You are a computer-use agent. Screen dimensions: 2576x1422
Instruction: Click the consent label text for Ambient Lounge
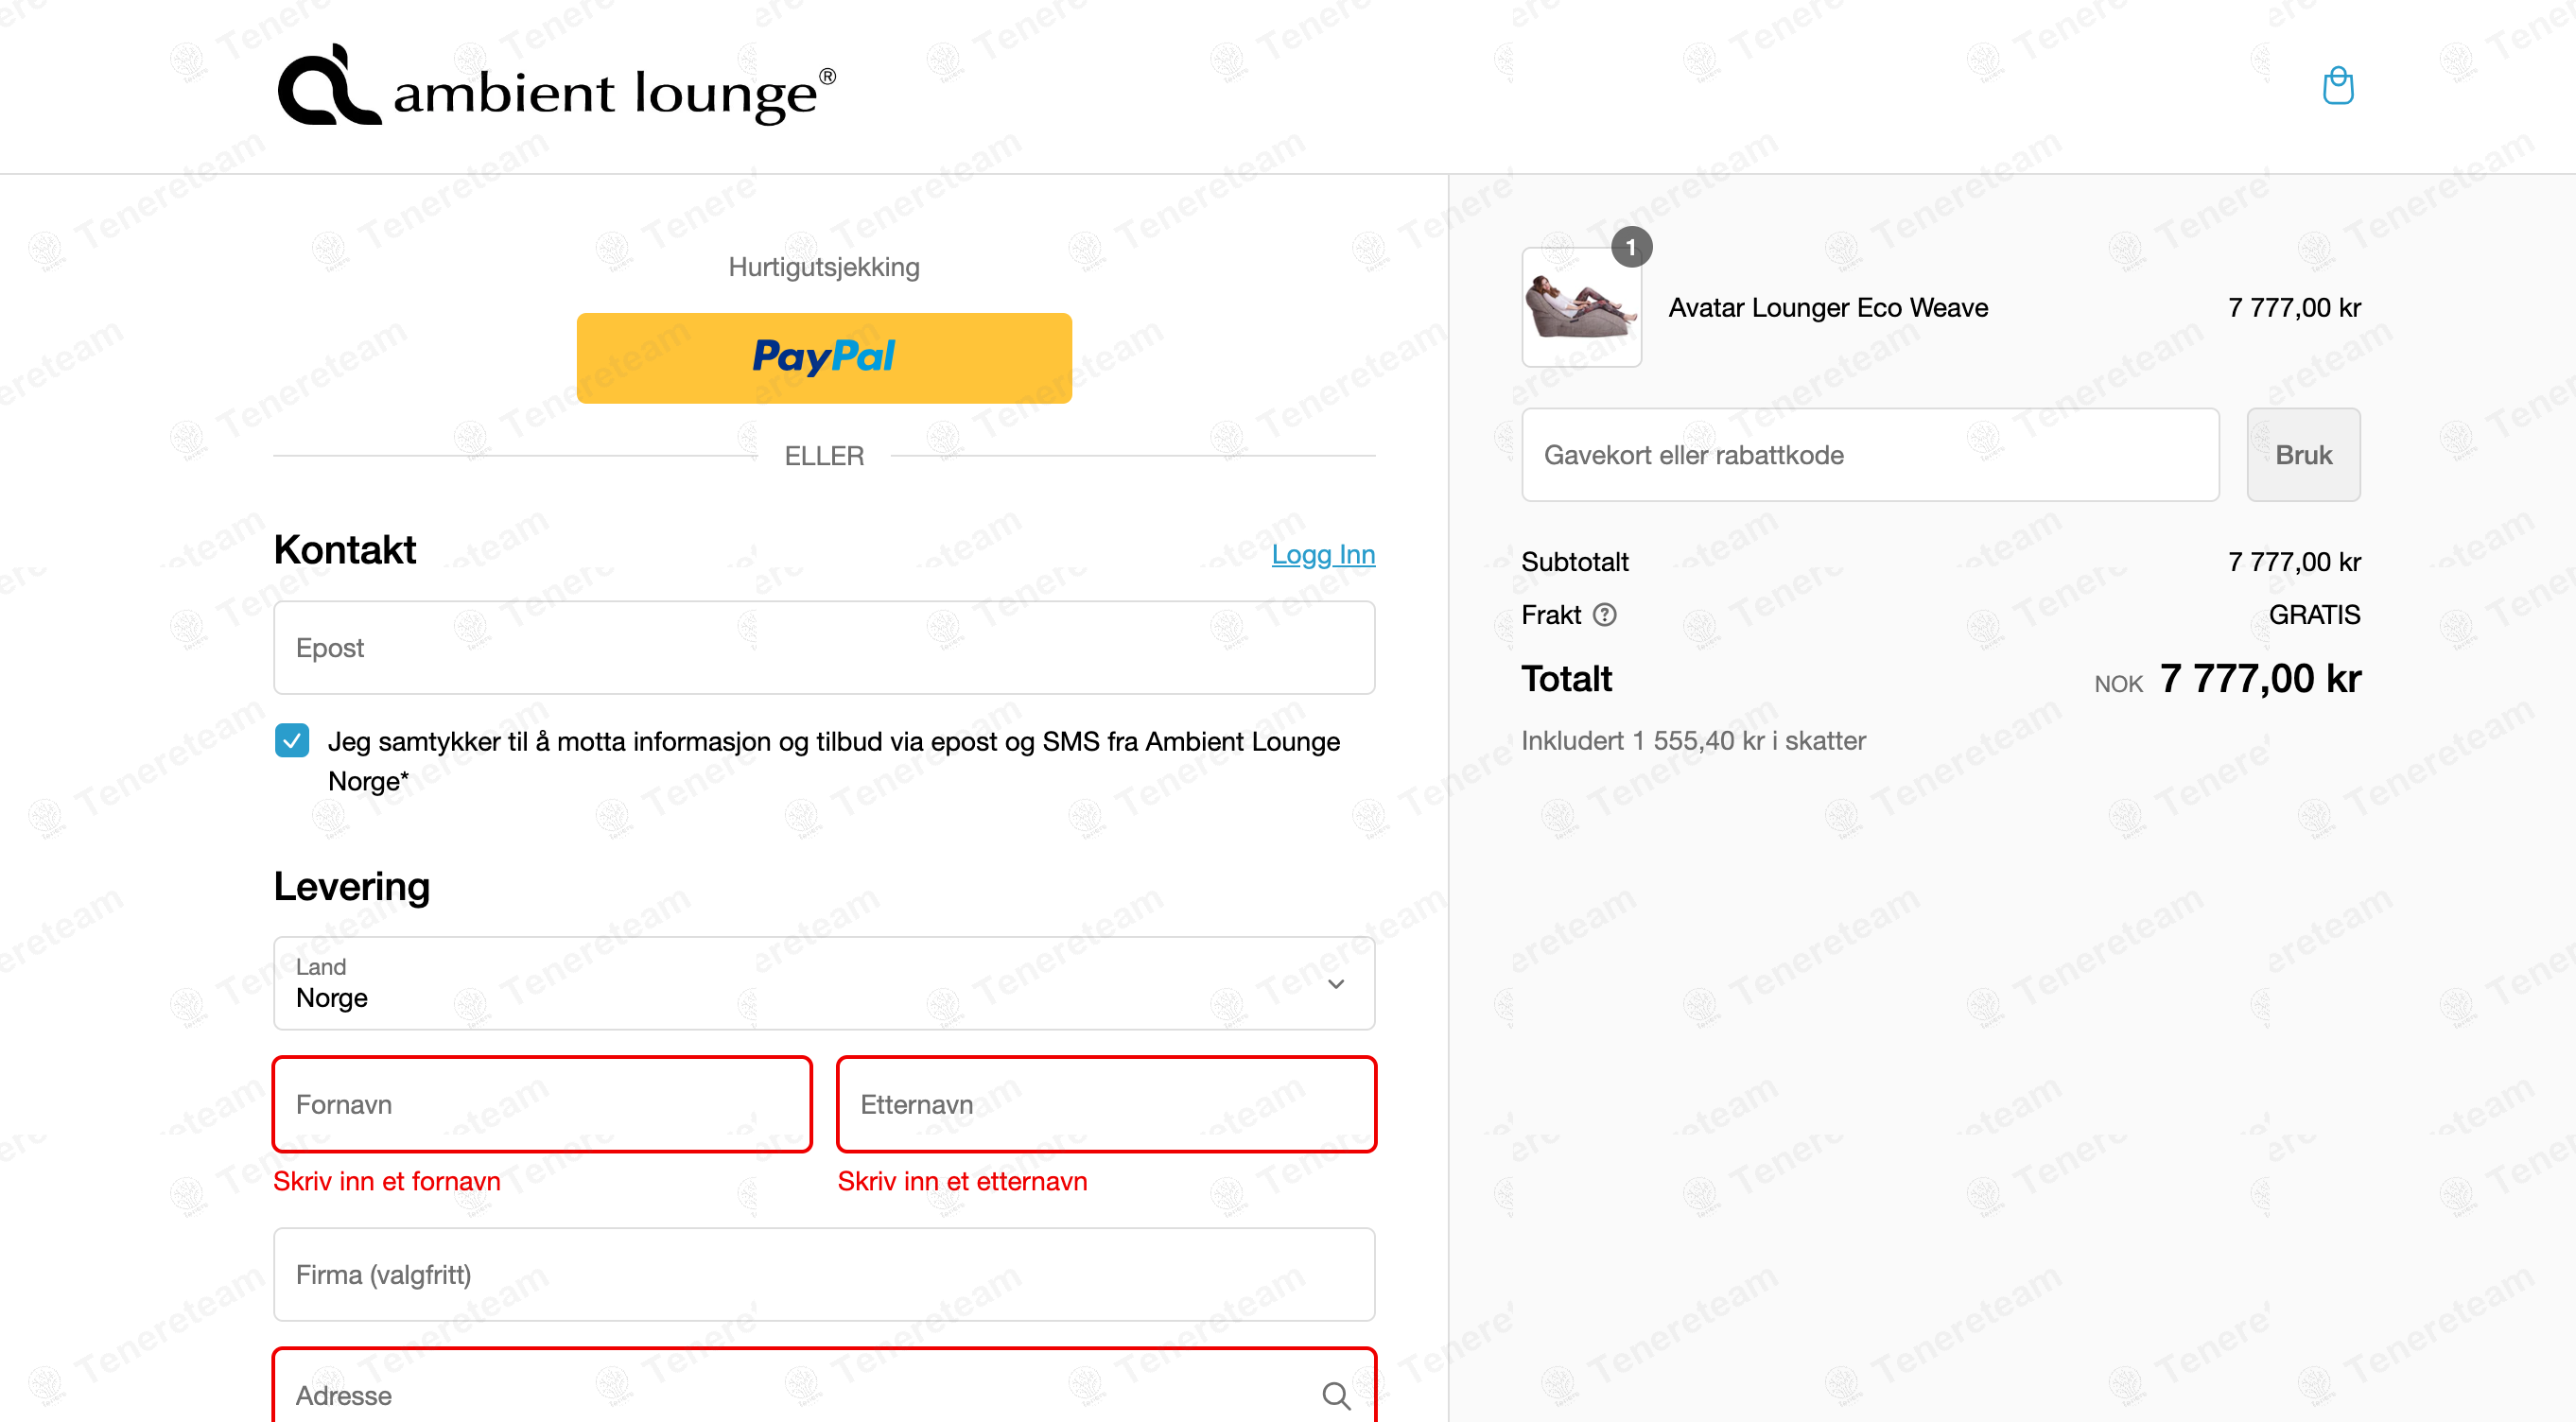(x=832, y=742)
